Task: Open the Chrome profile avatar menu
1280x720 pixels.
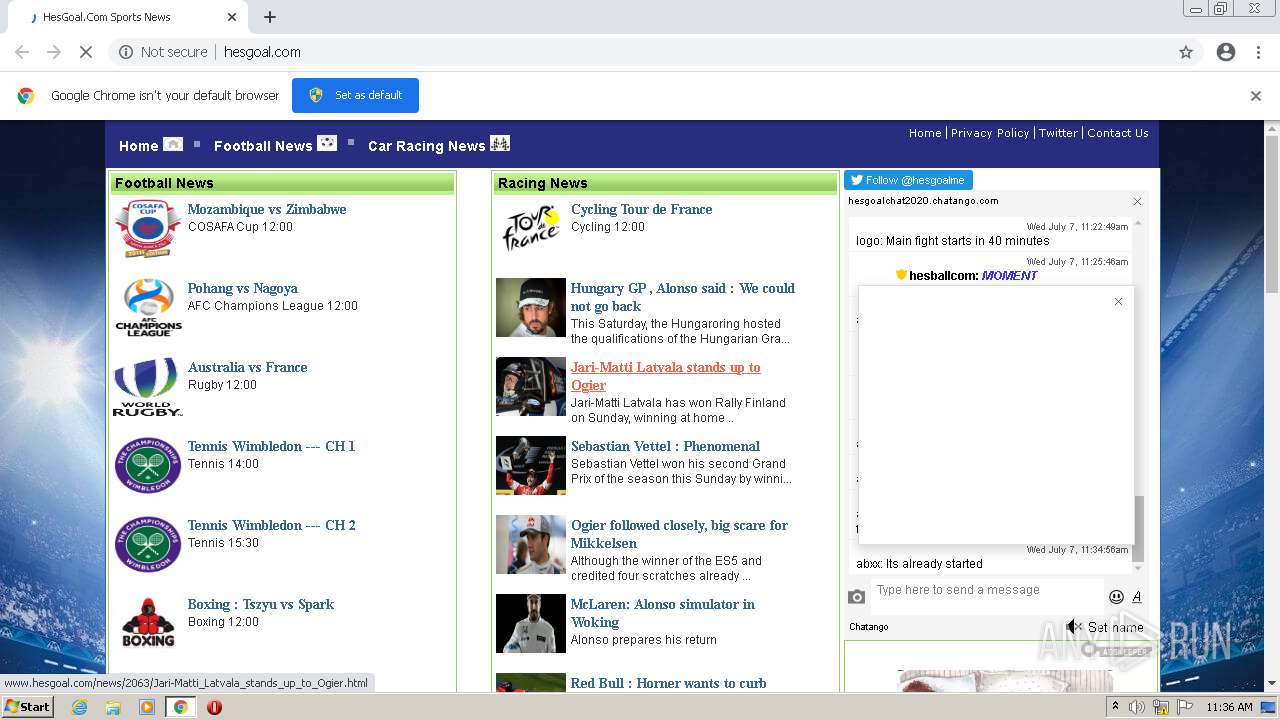Action: click(x=1226, y=52)
